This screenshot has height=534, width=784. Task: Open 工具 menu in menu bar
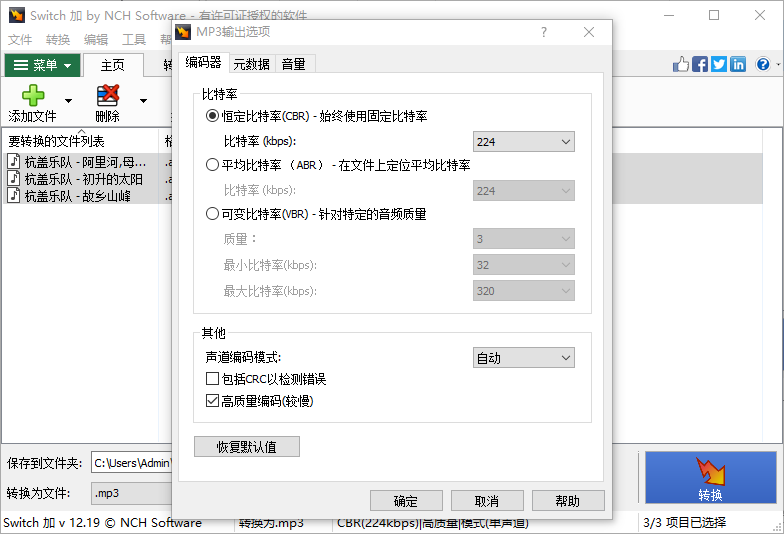pos(134,40)
